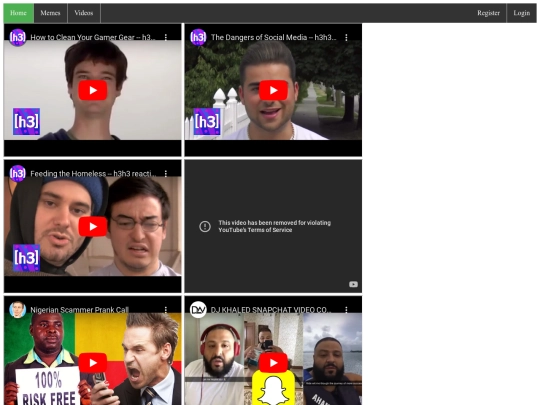Click YouTube logo icon on the removed video
This screenshot has width=540, height=405.
pos(353,284)
